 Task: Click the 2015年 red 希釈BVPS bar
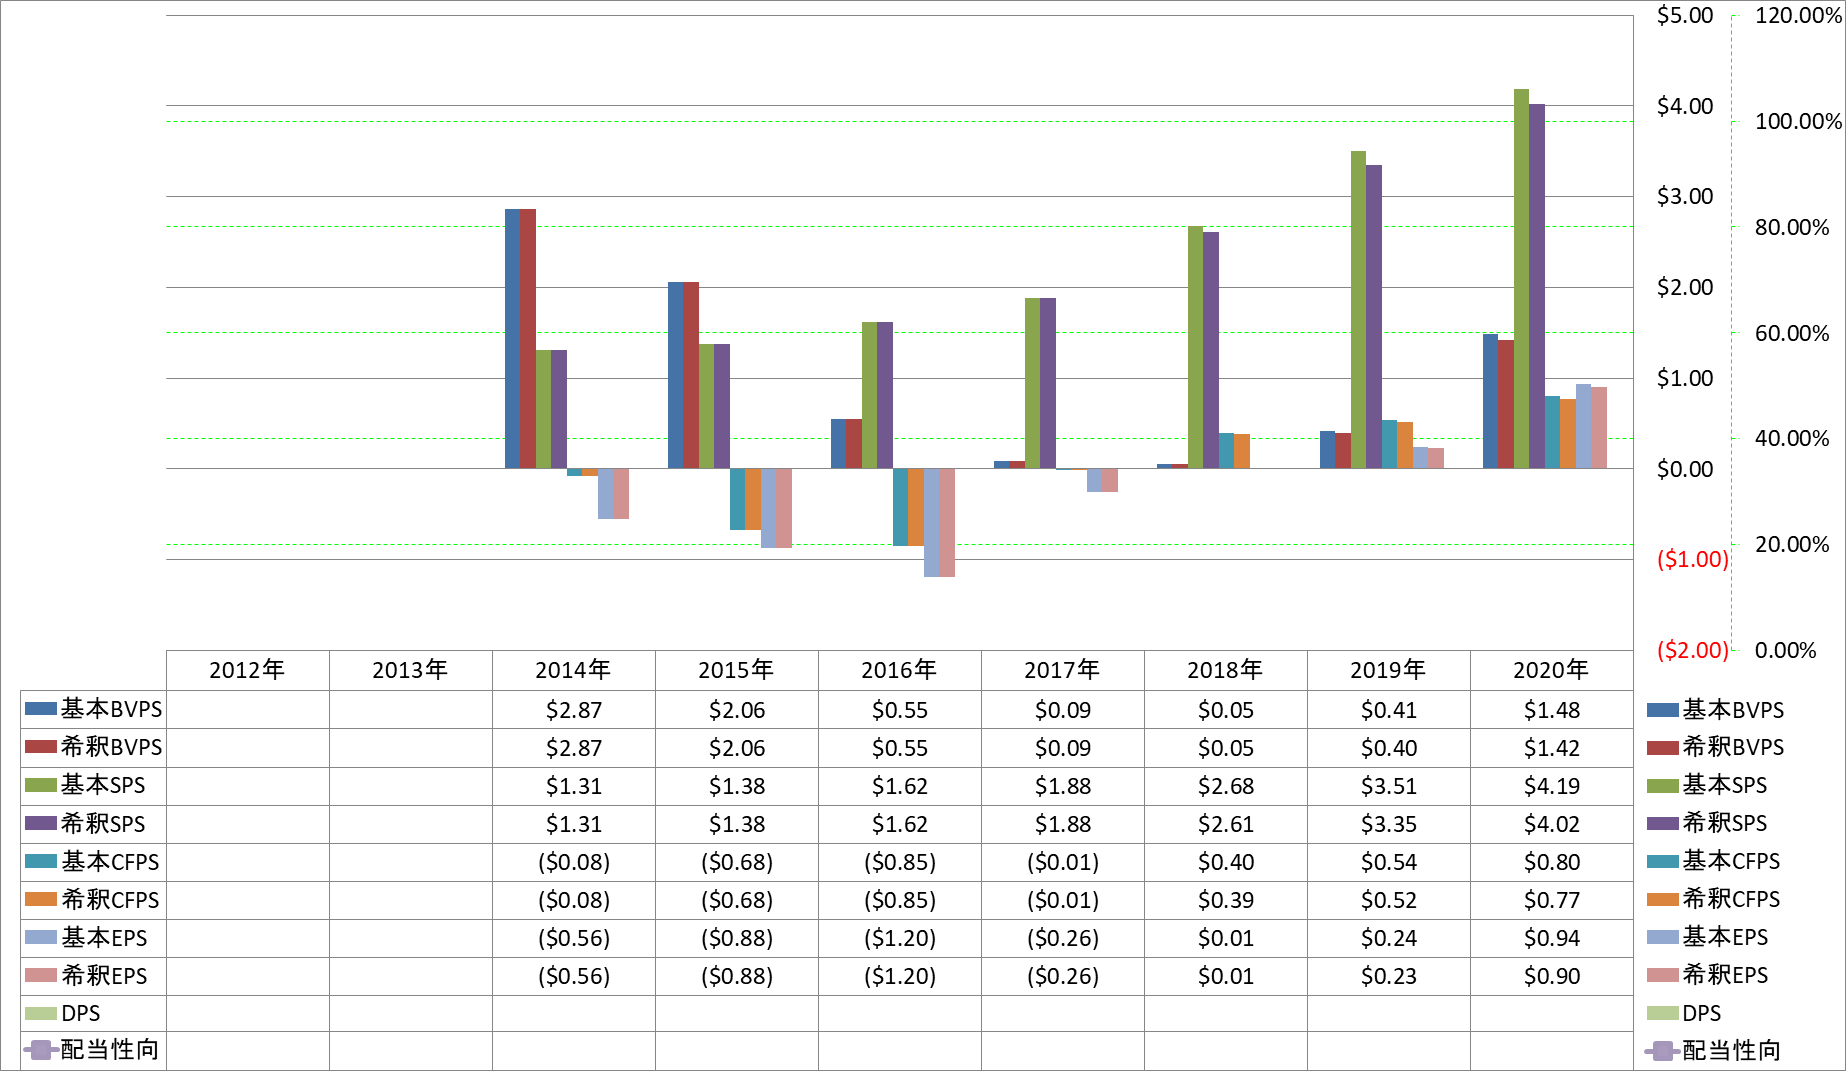(x=691, y=375)
